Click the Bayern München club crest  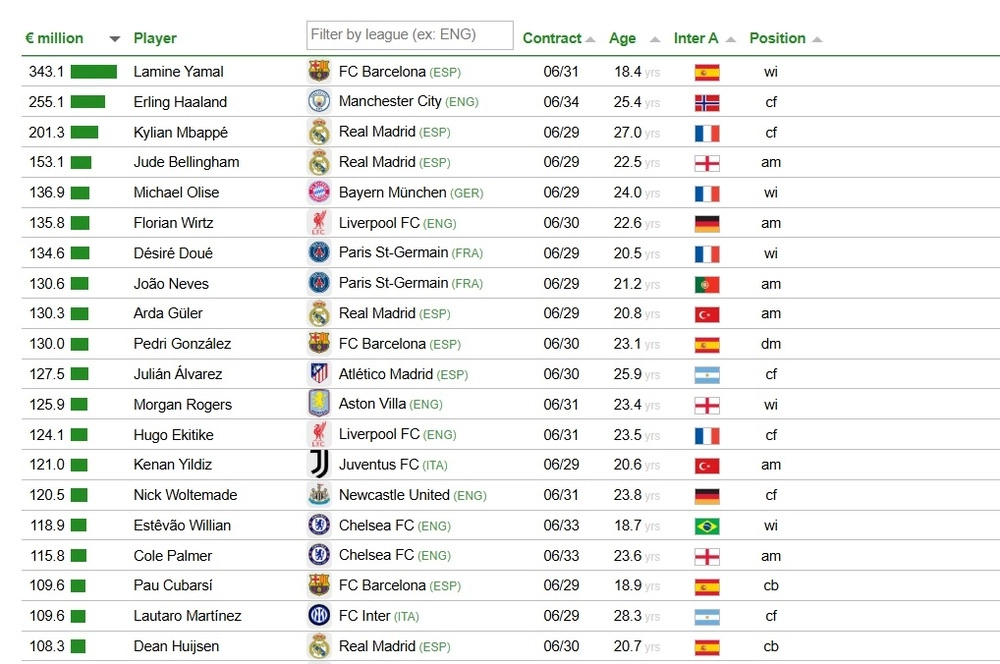(x=319, y=192)
